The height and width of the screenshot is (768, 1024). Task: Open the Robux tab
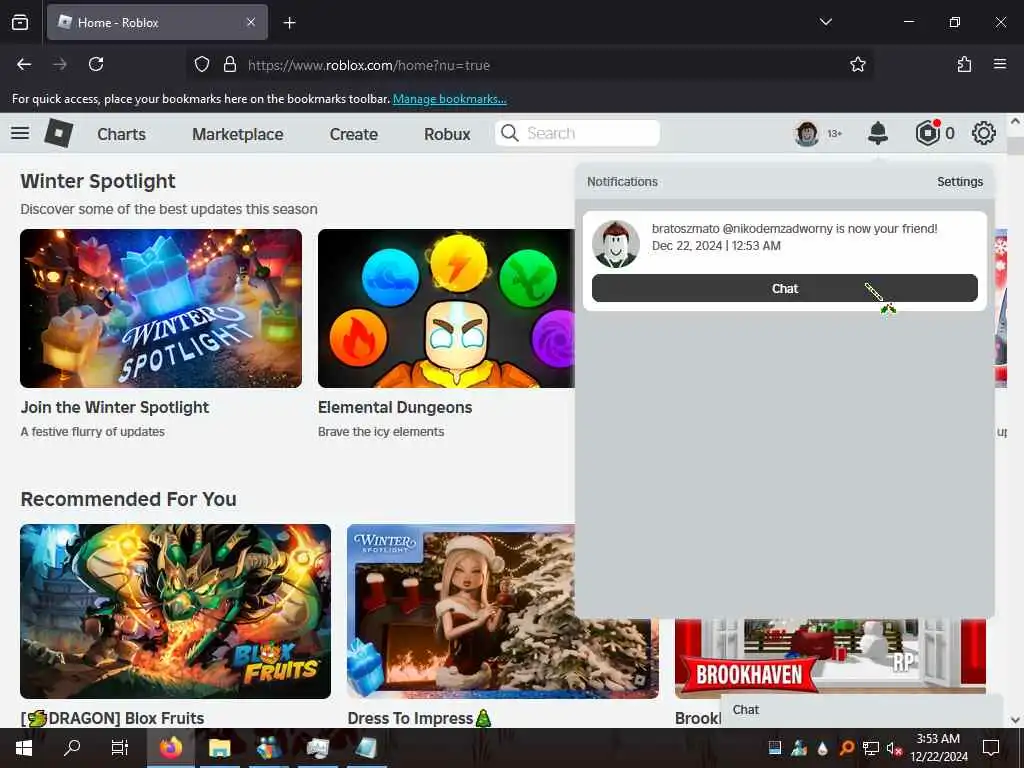click(x=447, y=134)
